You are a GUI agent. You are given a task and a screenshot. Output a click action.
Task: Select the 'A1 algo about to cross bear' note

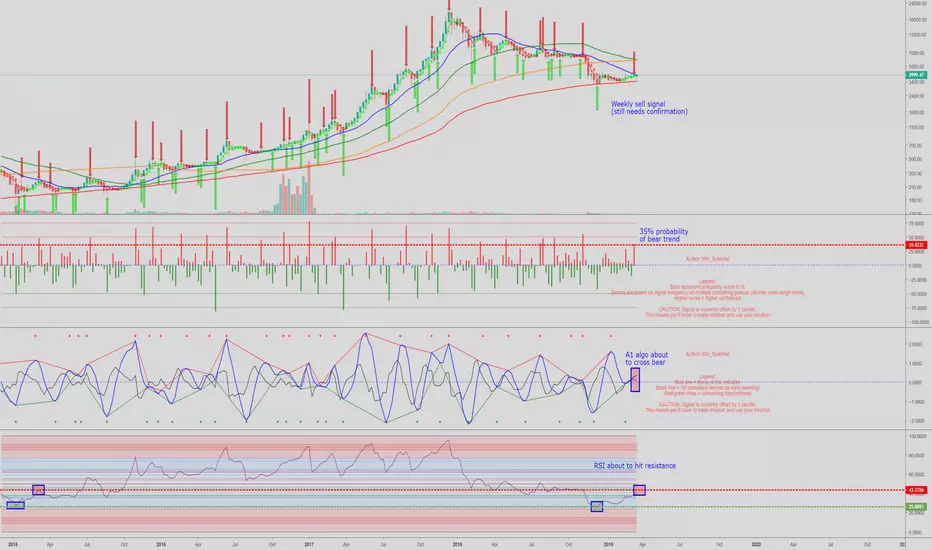[646, 358]
